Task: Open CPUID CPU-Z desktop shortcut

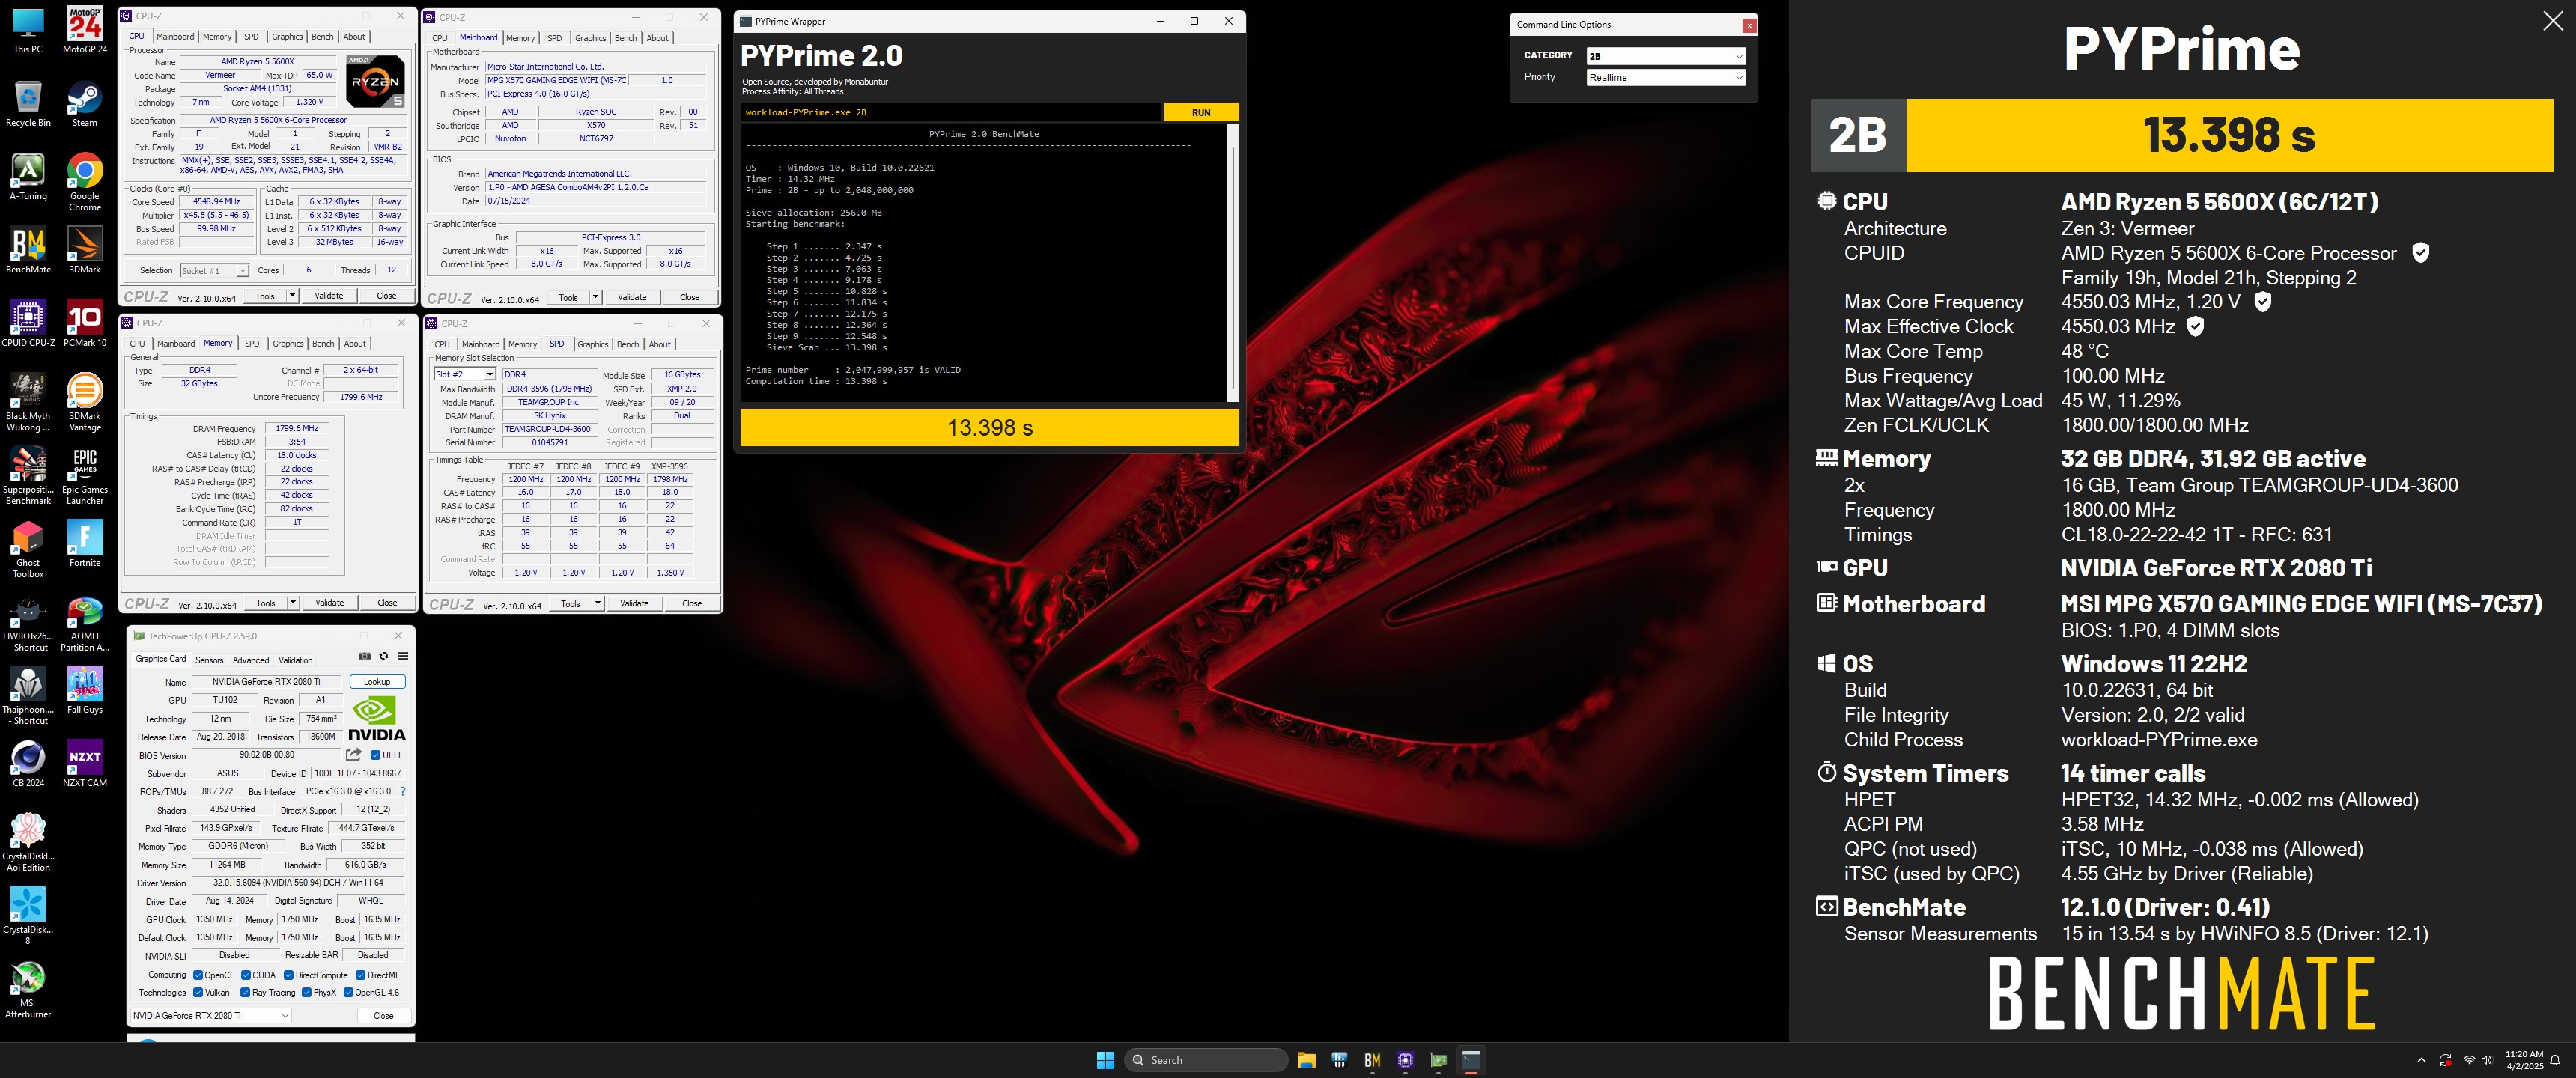Action: click(28, 323)
